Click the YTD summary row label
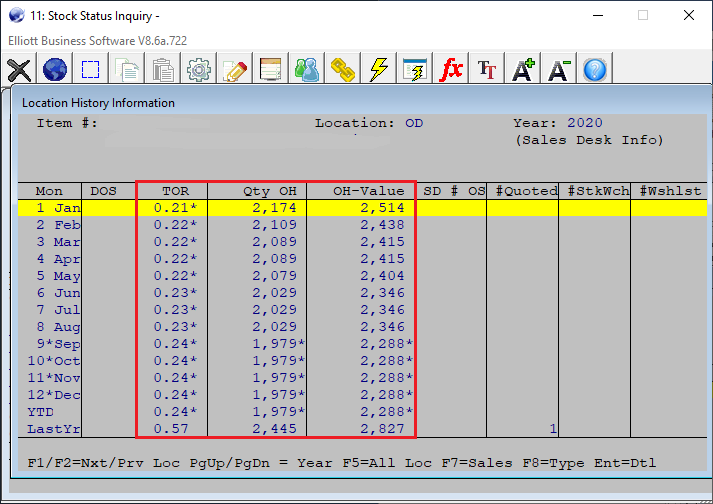Viewport: 713px width, 504px height. coord(40,412)
